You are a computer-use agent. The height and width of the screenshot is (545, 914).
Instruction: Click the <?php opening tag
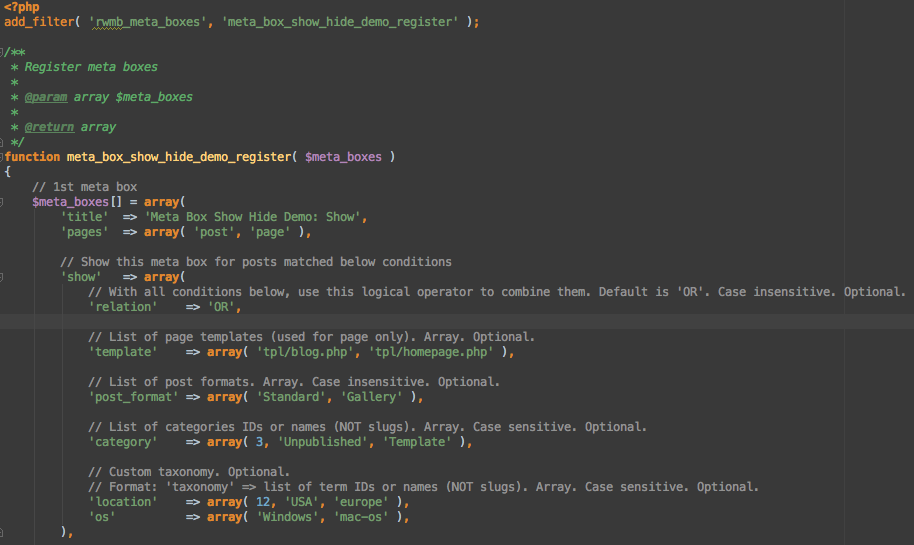tap(22, 7)
